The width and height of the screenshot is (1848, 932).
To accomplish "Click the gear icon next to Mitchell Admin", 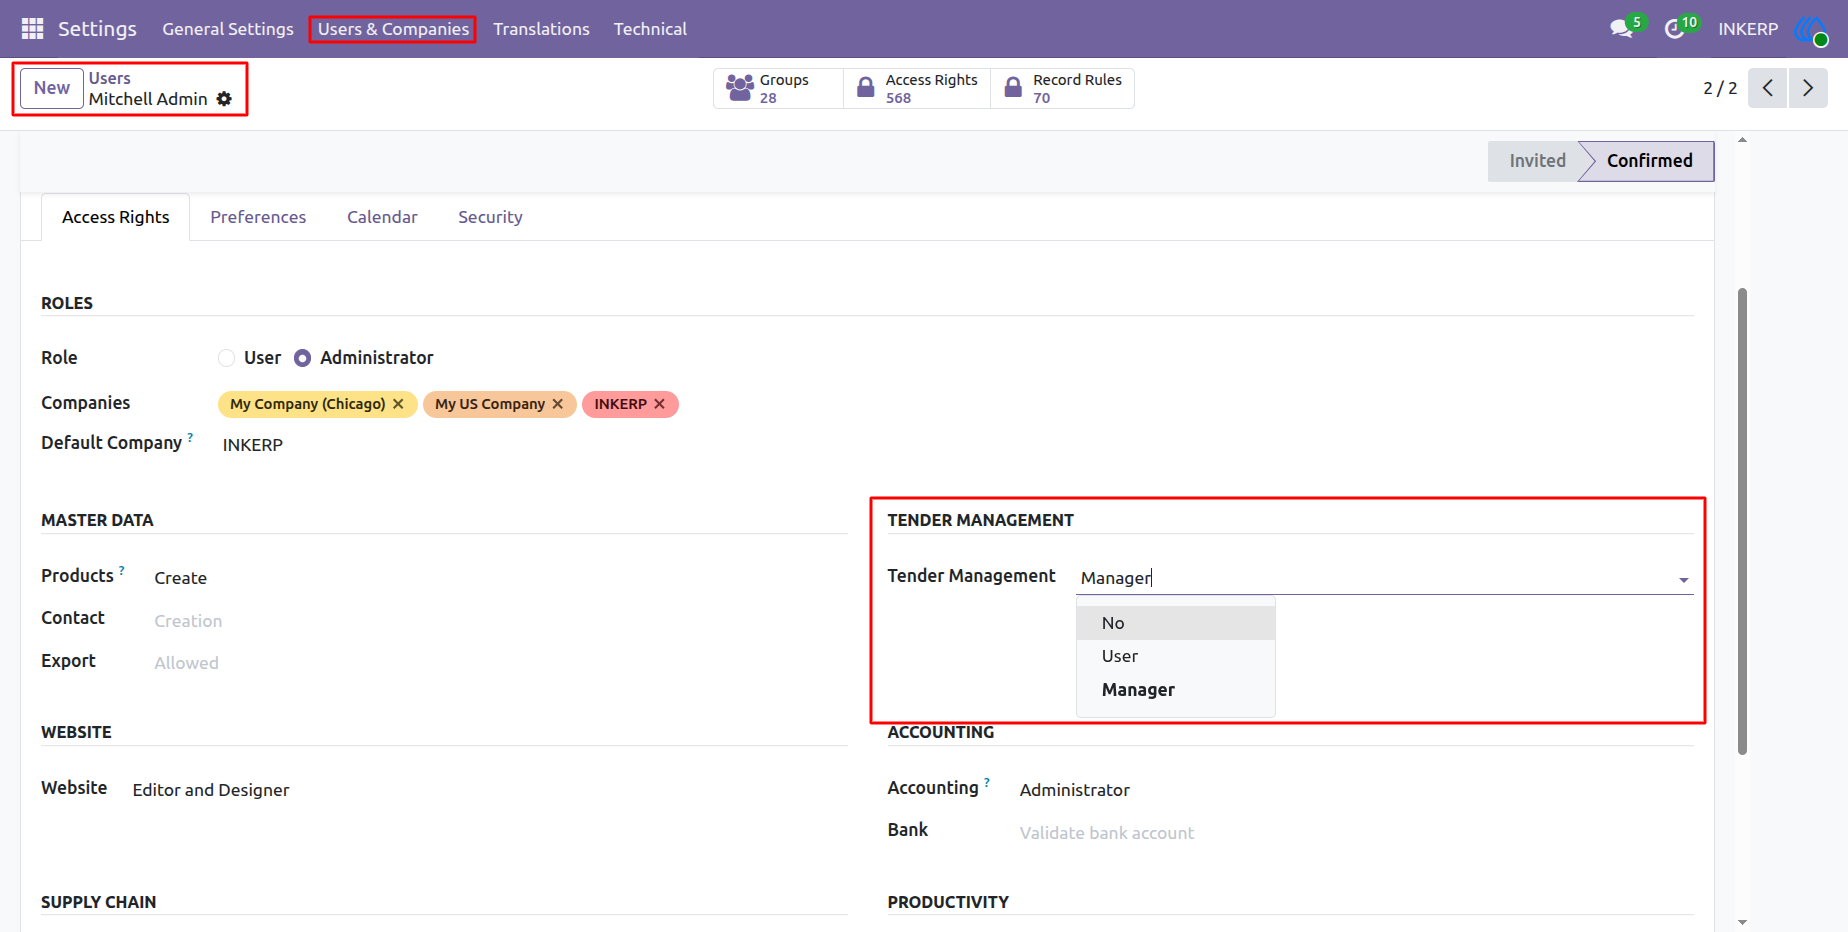I will [x=224, y=99].
